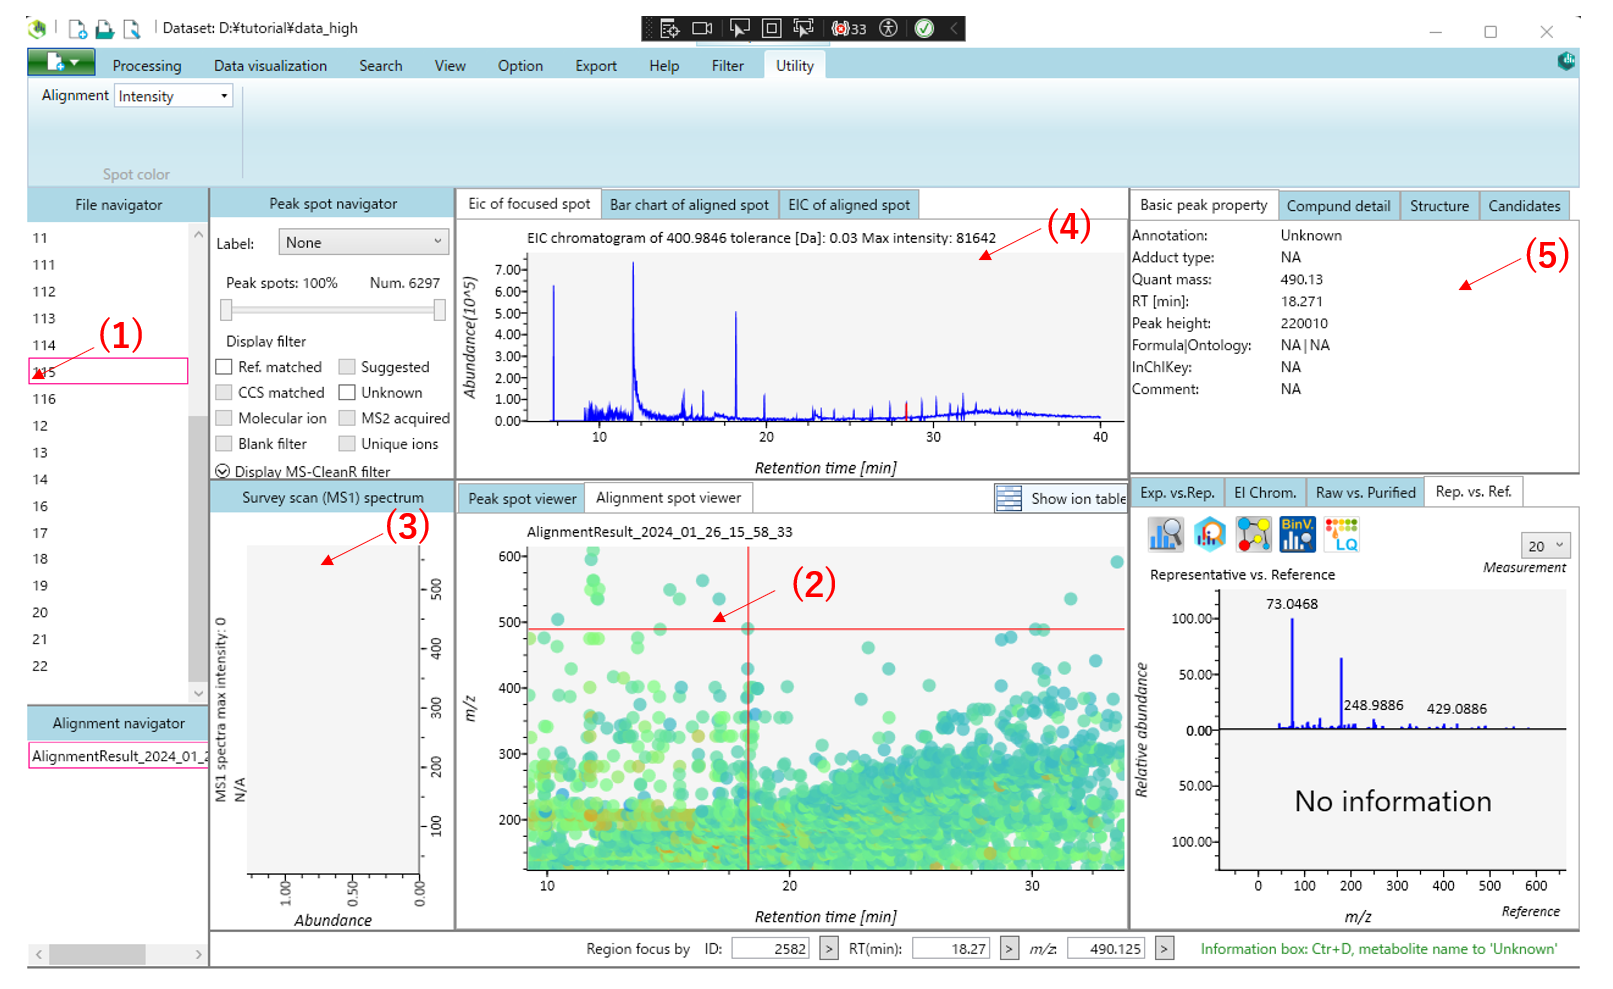
Task: Click the cursor capture icon in overlay toolbar
Action: [x=739, y=28]
